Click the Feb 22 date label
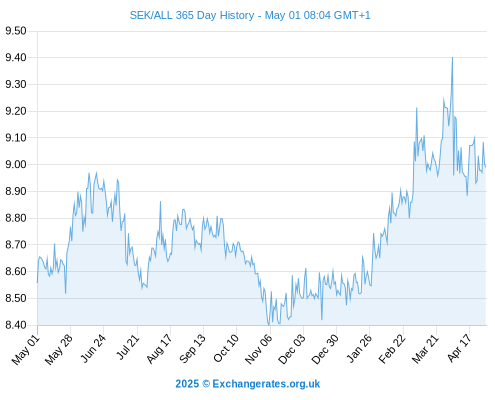The image size is (495, 400). 392,349
